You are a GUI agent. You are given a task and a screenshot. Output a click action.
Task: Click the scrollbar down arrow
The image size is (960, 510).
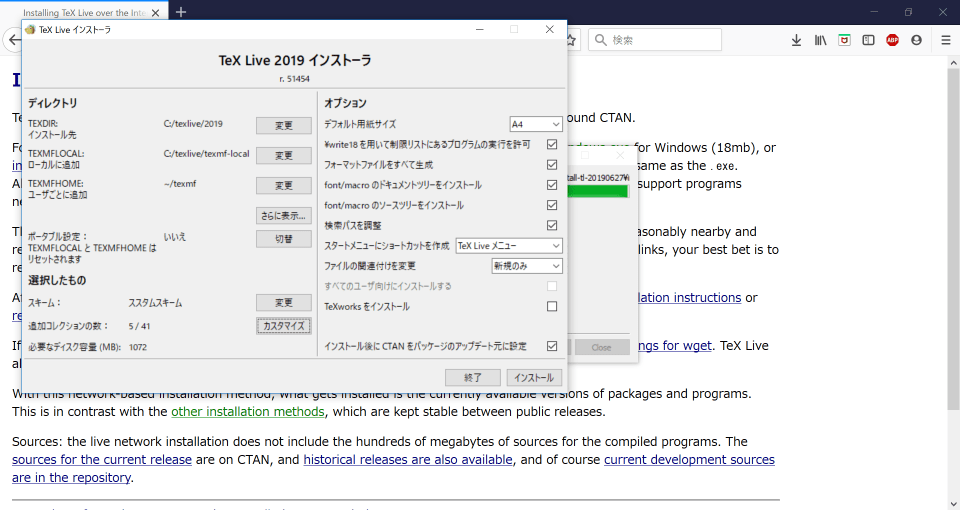pos(953,504)
